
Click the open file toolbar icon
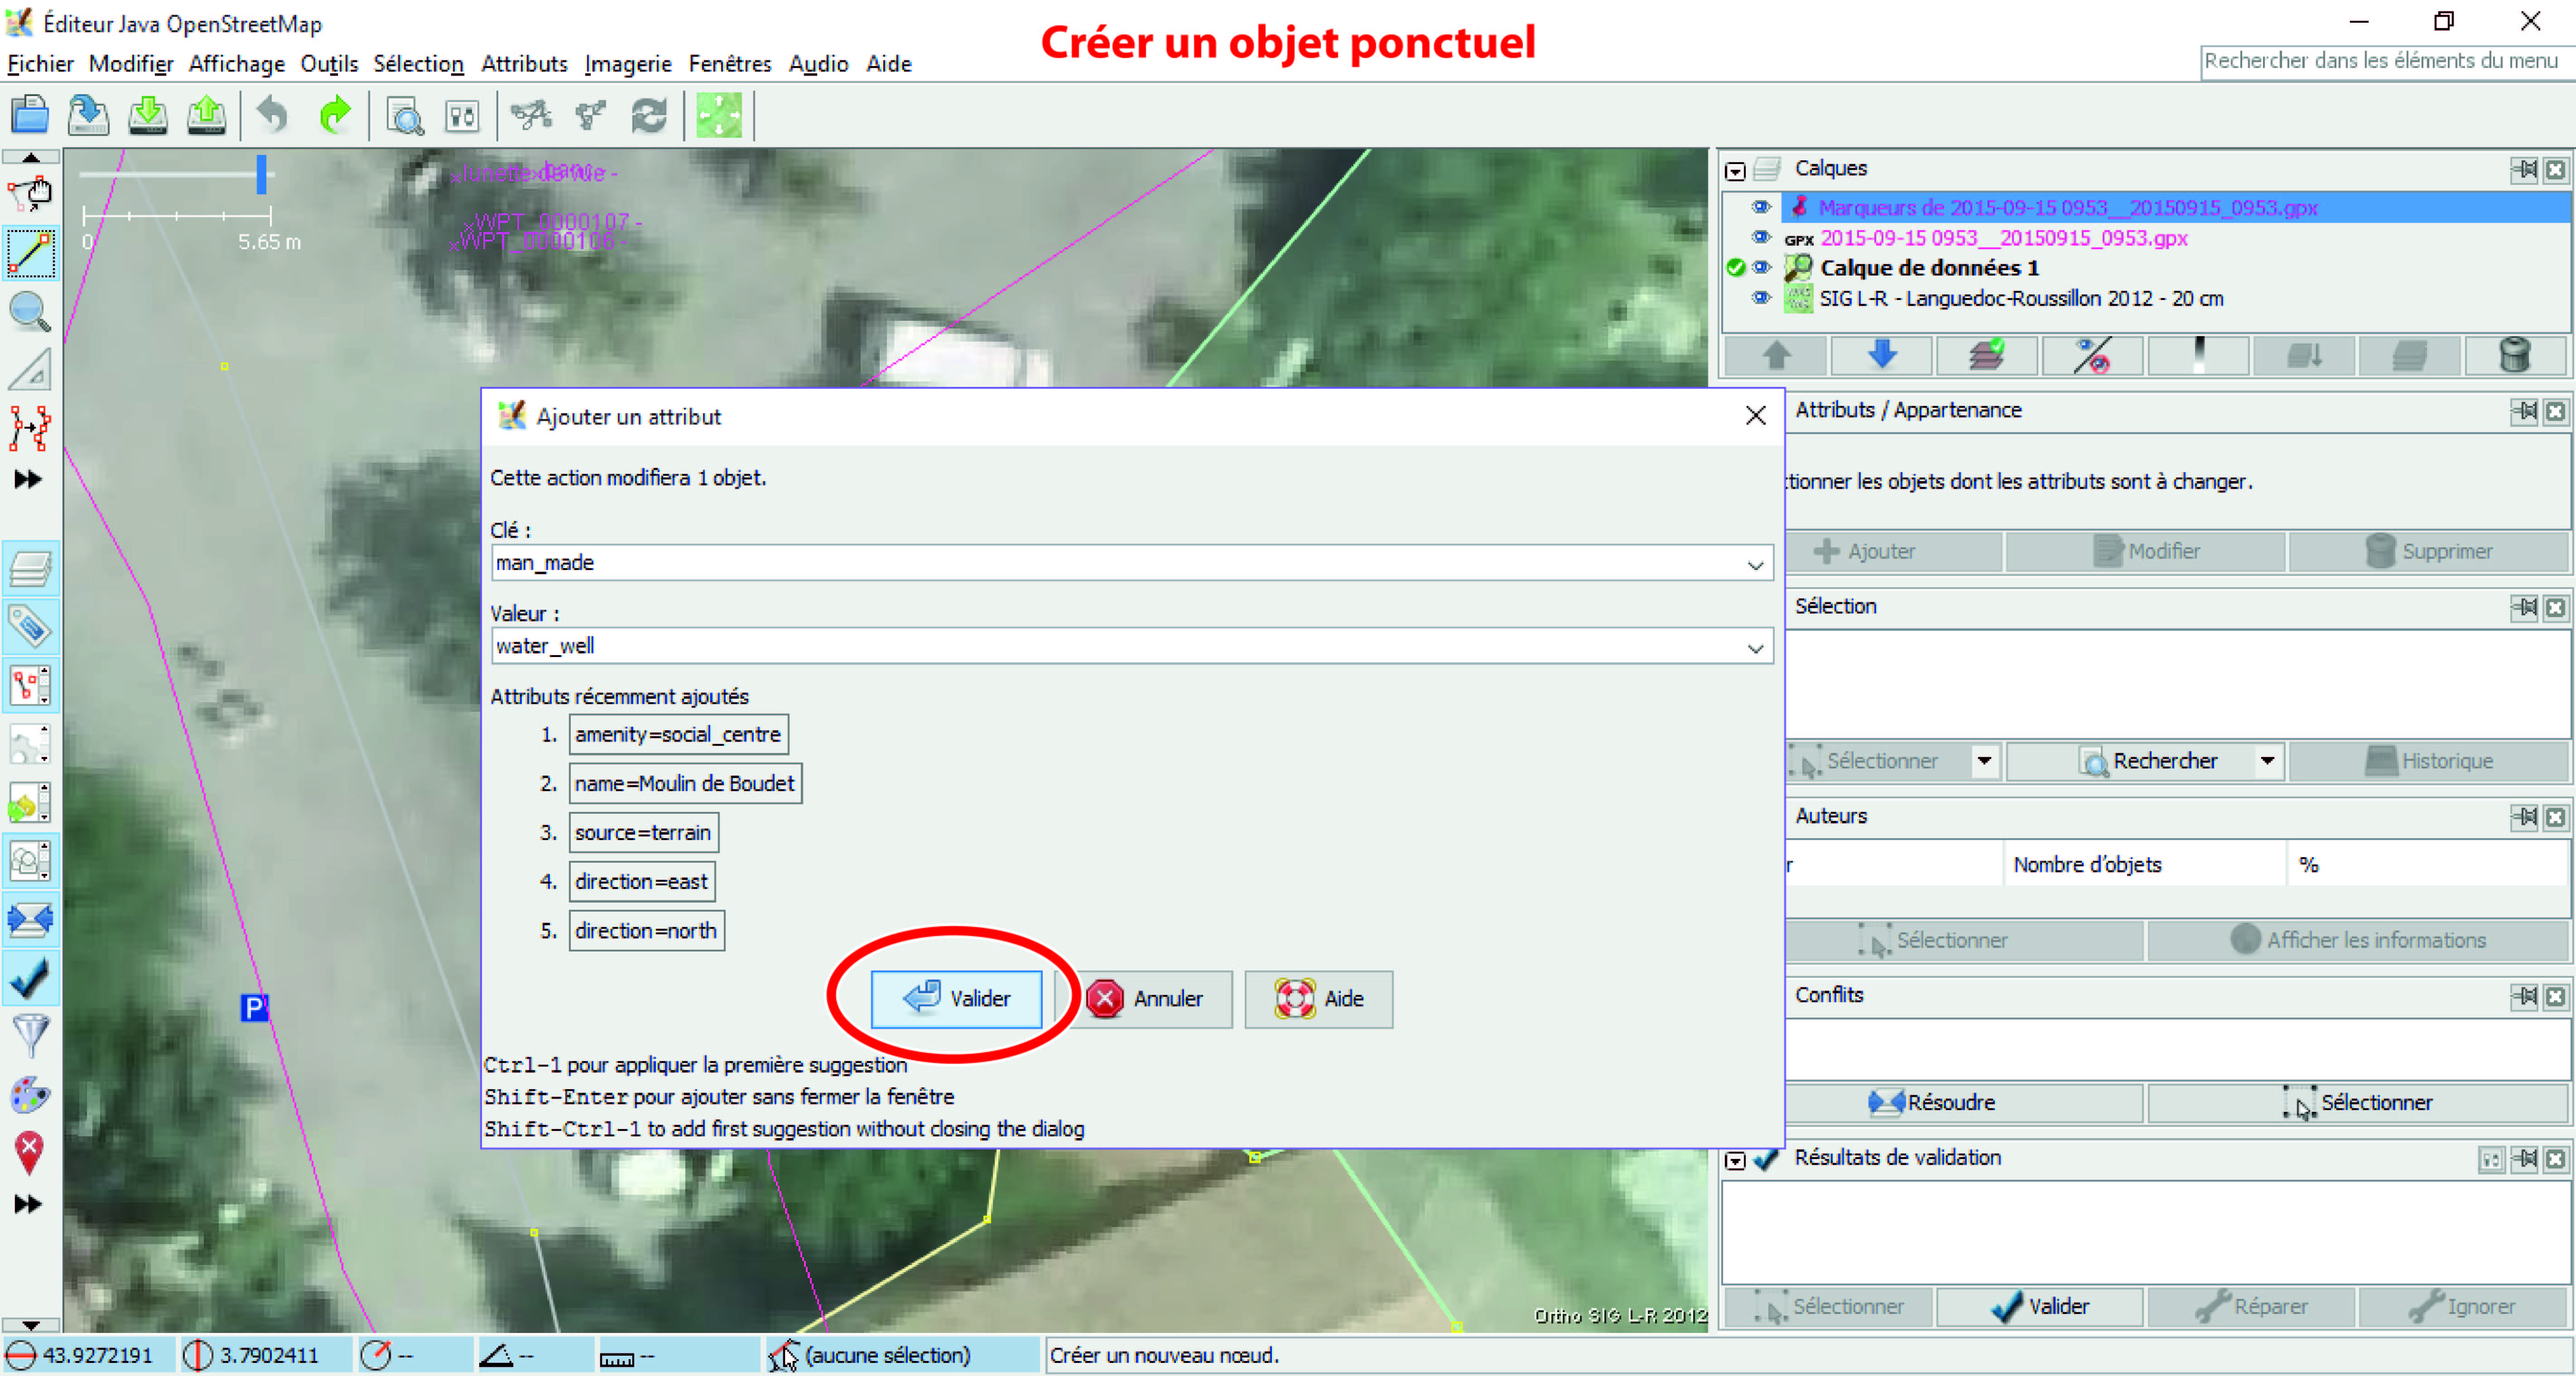pyautogui.click(x=30, y=116)
